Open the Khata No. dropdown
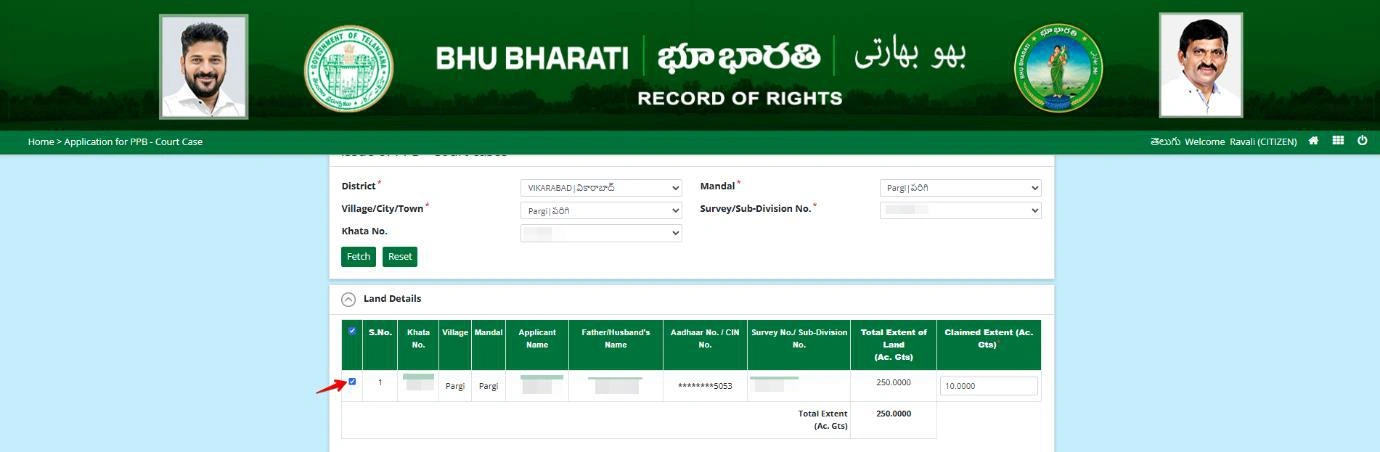 (x=601, y=233)
